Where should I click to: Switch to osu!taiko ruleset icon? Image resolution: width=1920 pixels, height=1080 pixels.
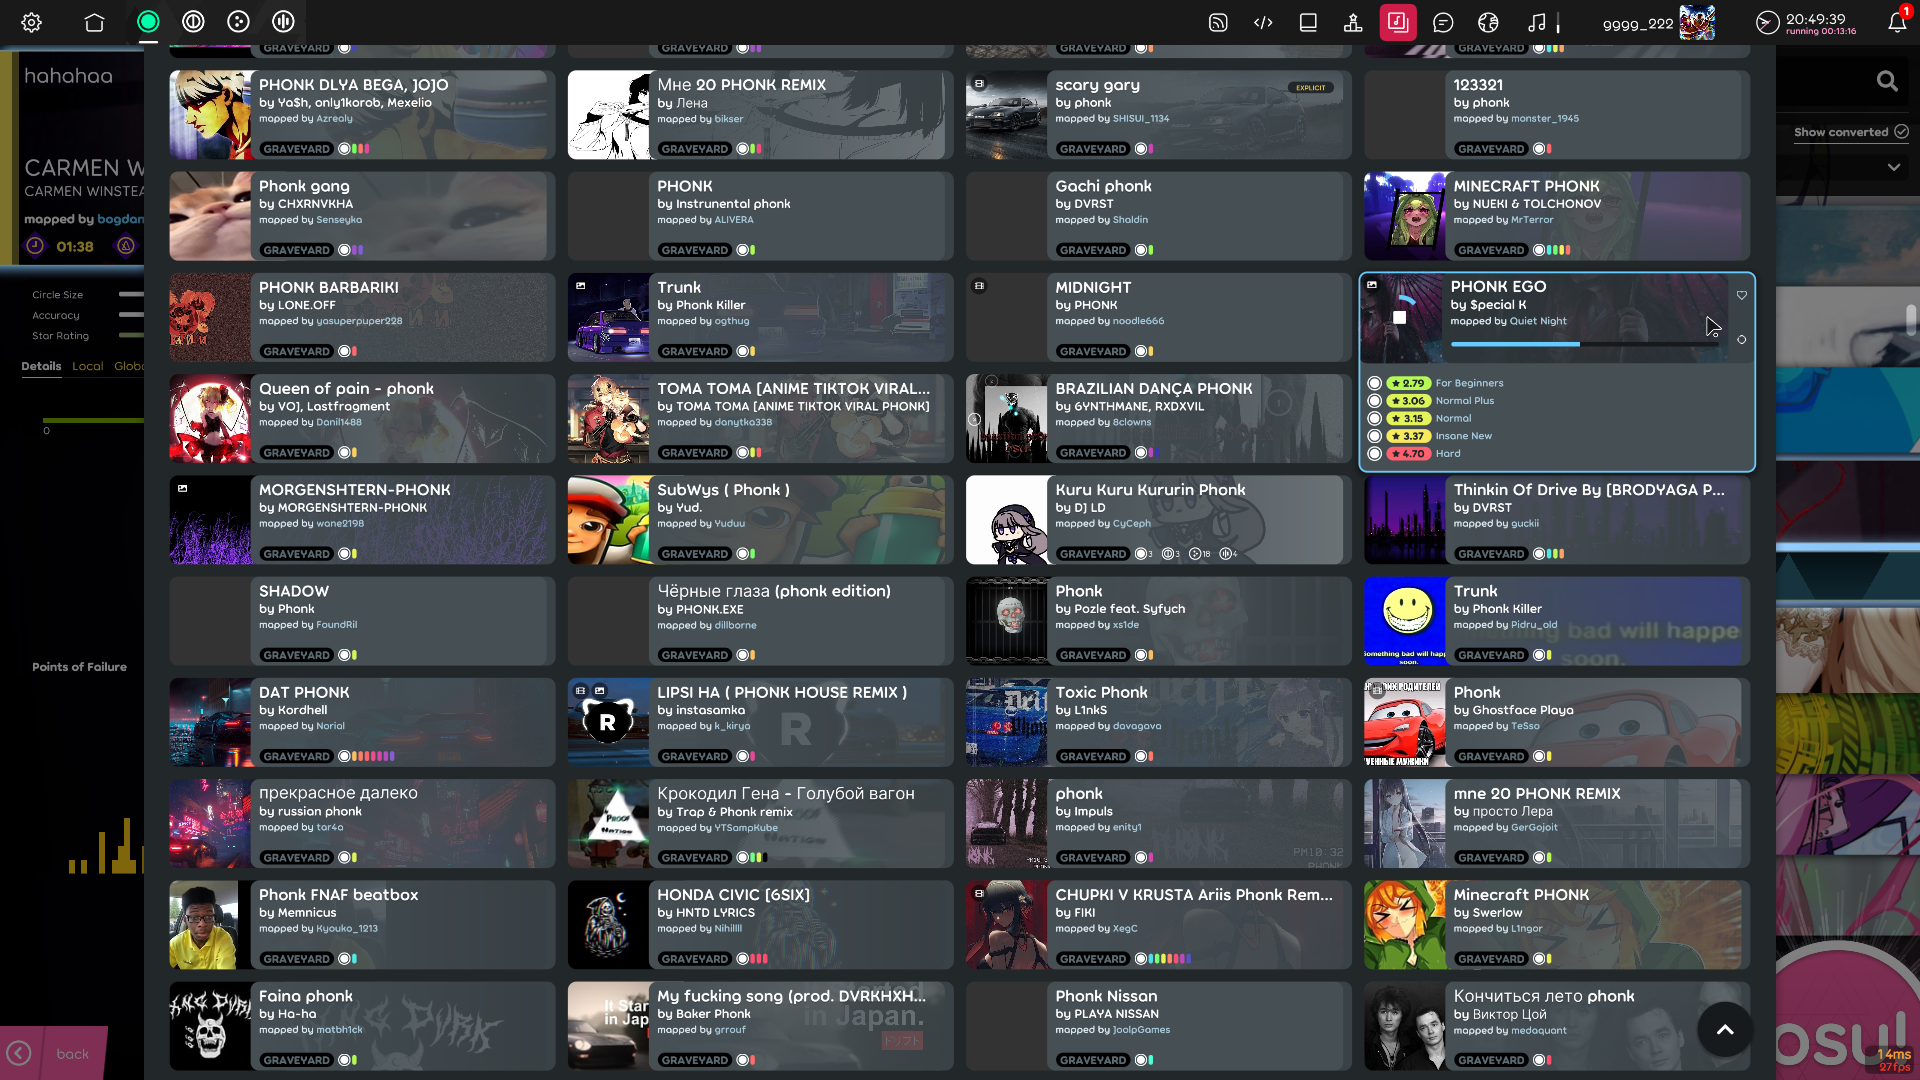193,22
